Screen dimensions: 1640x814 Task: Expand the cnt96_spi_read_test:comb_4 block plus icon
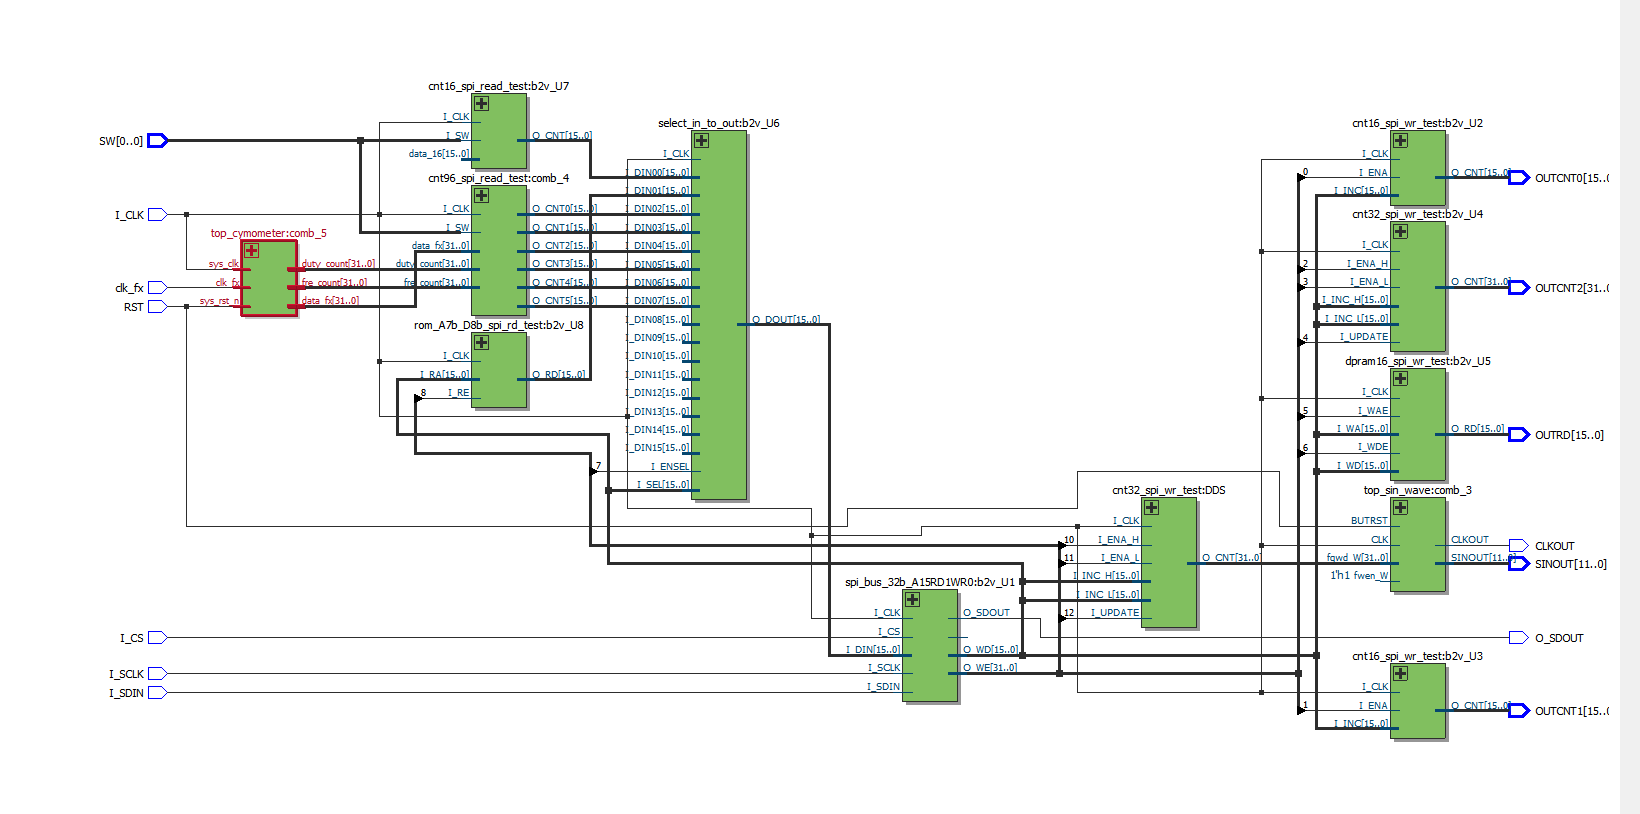481,195
